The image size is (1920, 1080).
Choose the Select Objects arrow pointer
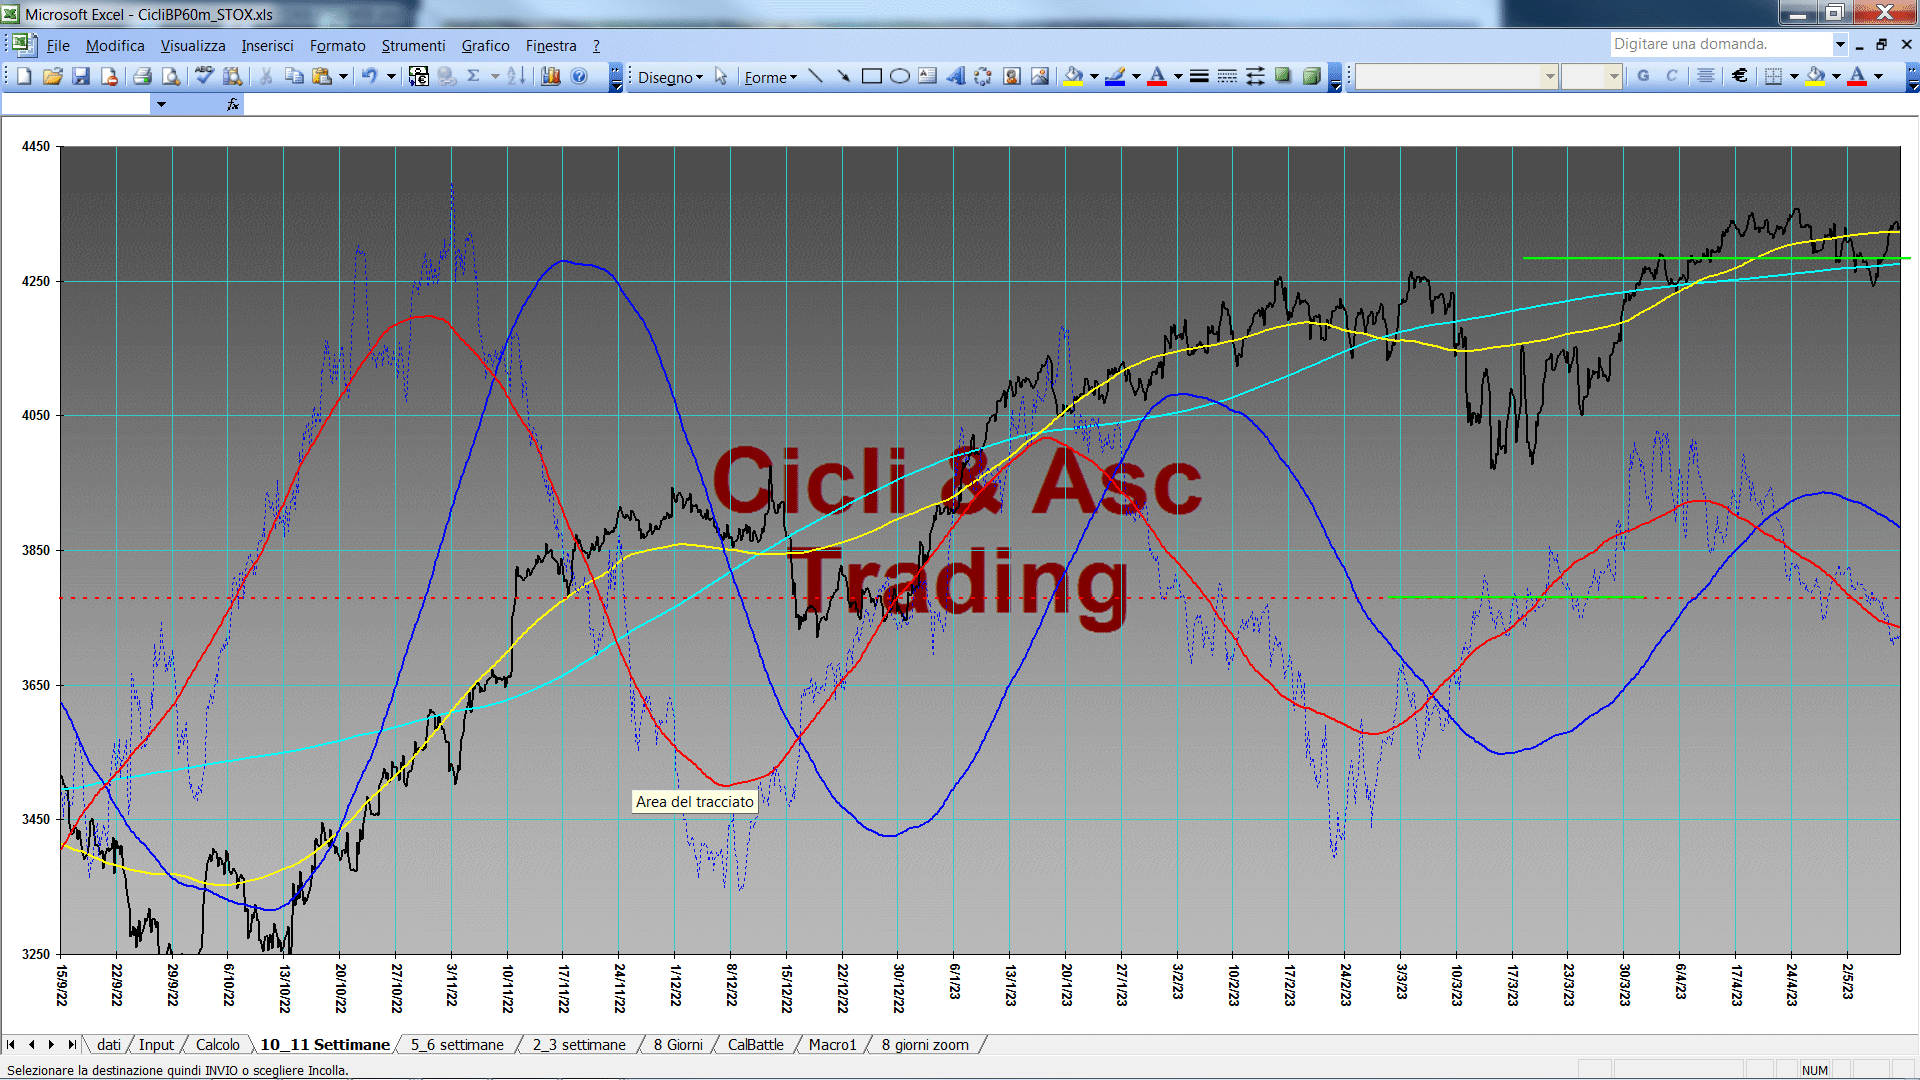721,76
